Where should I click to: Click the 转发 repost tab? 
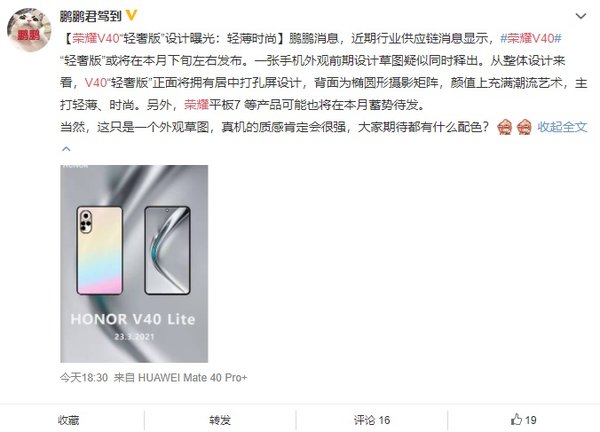(220, 420)
